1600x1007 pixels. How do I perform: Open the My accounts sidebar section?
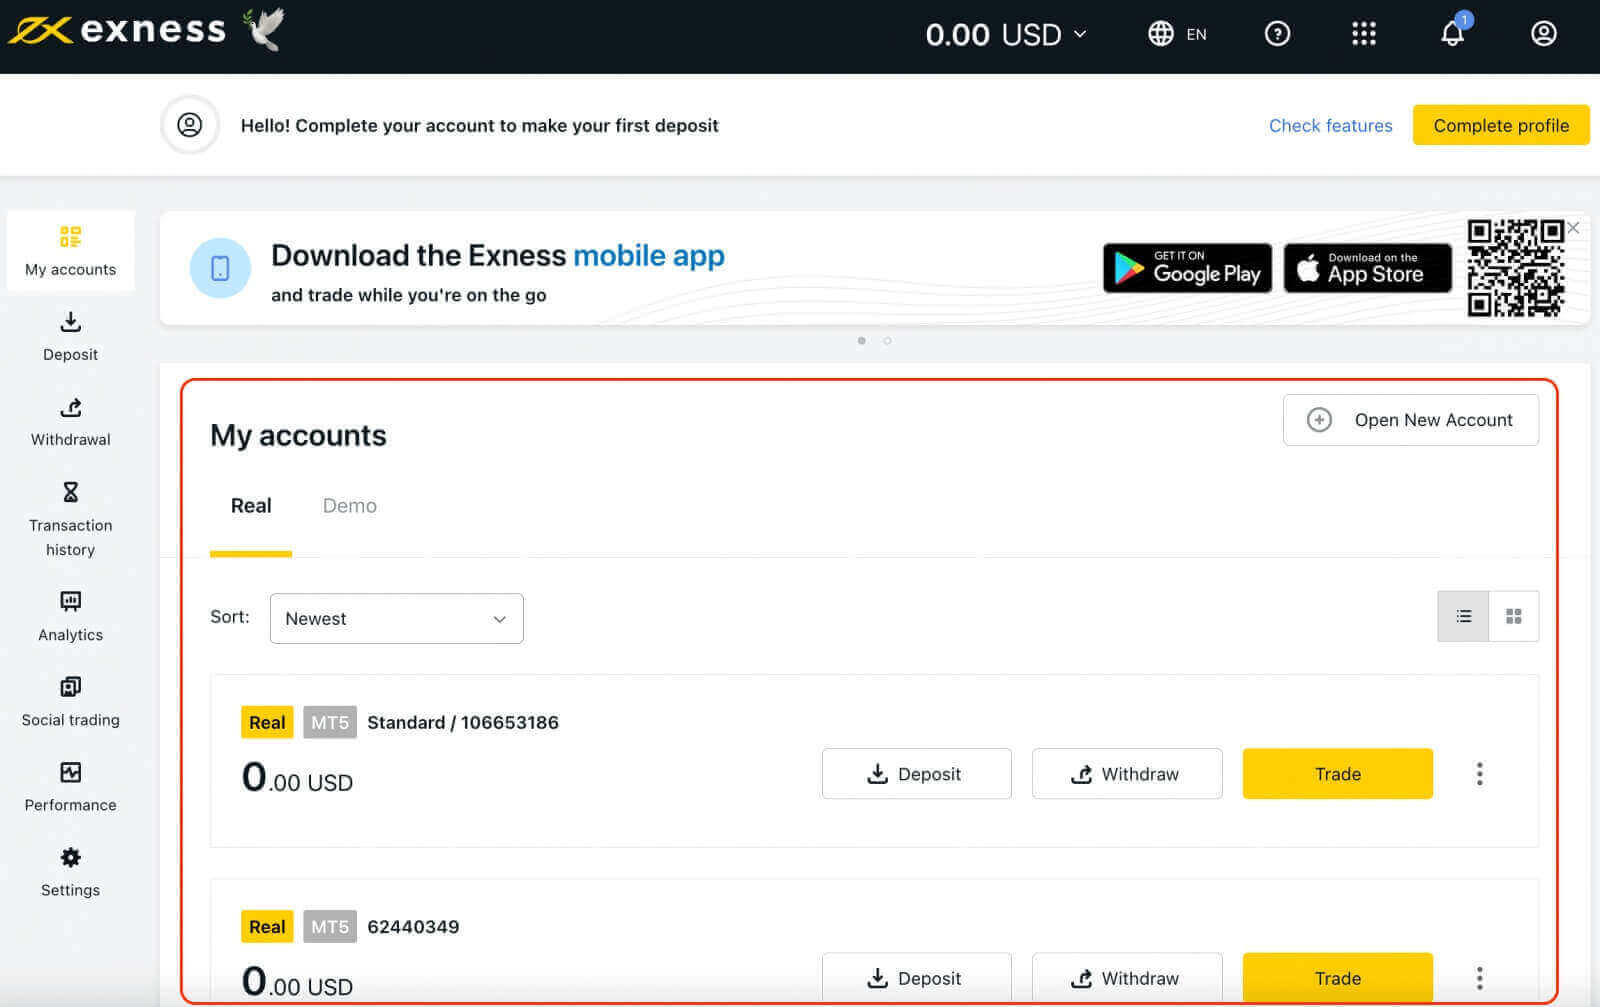click(70, 250)
